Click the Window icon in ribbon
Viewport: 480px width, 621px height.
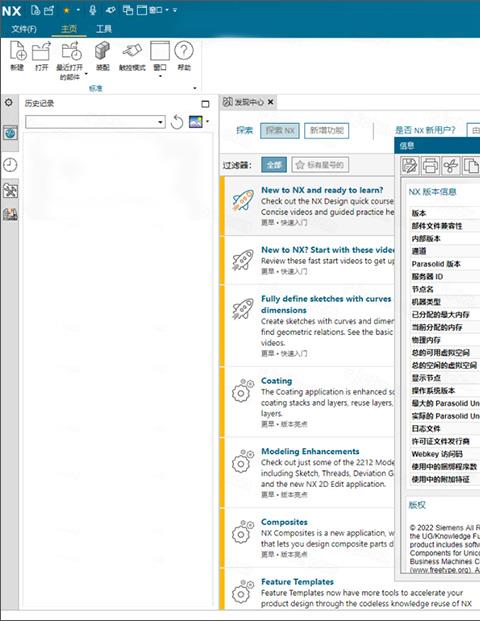click(160, 51)
